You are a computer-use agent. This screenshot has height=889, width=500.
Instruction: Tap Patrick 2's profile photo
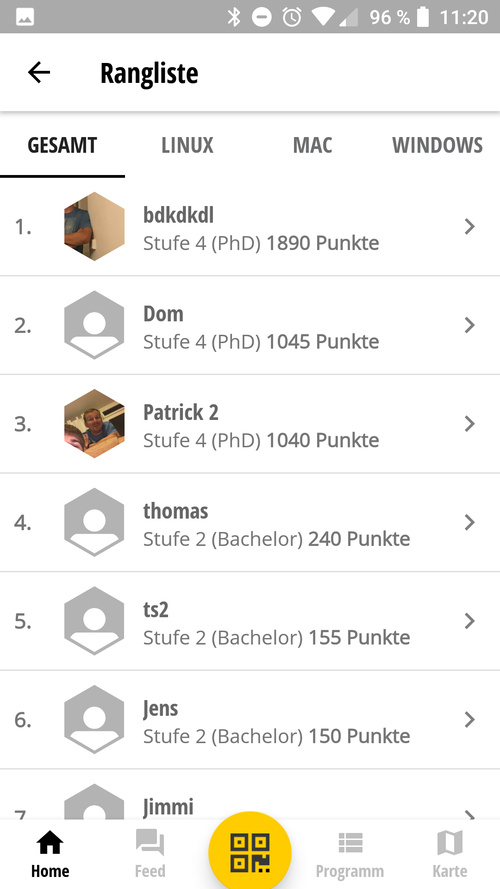(94, 424)
